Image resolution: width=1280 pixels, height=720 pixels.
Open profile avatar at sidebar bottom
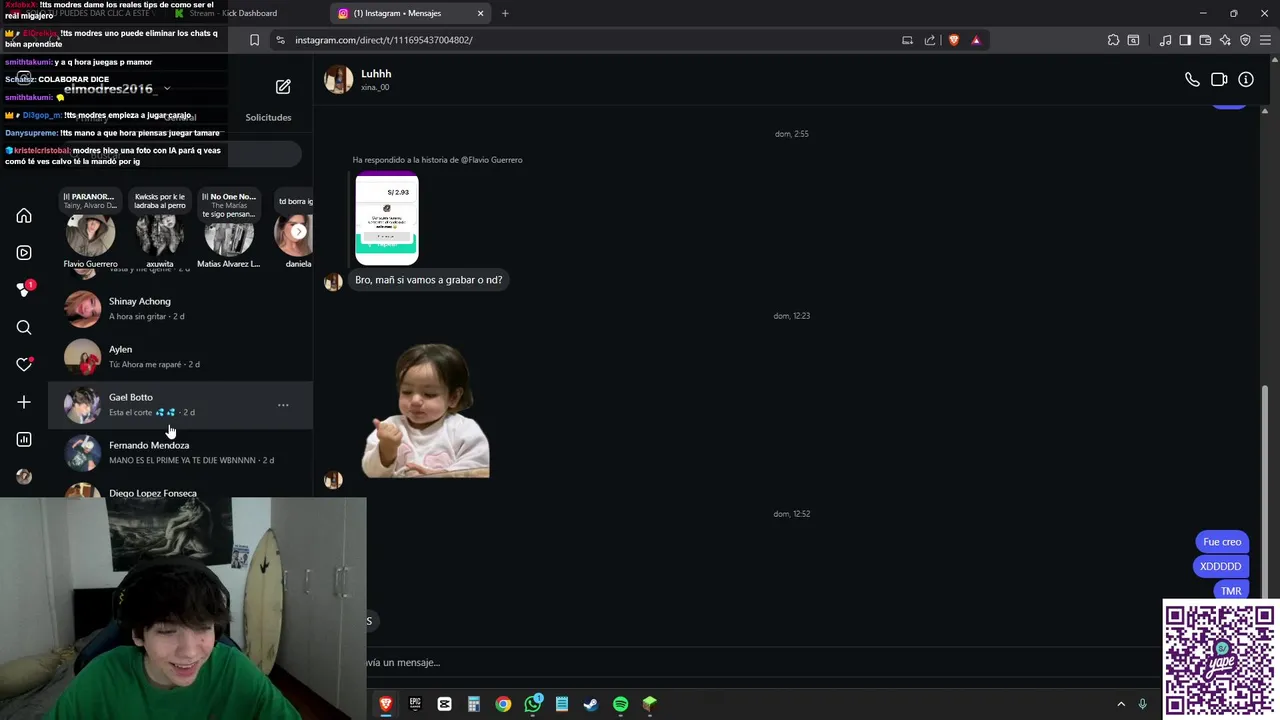(24, 477)
